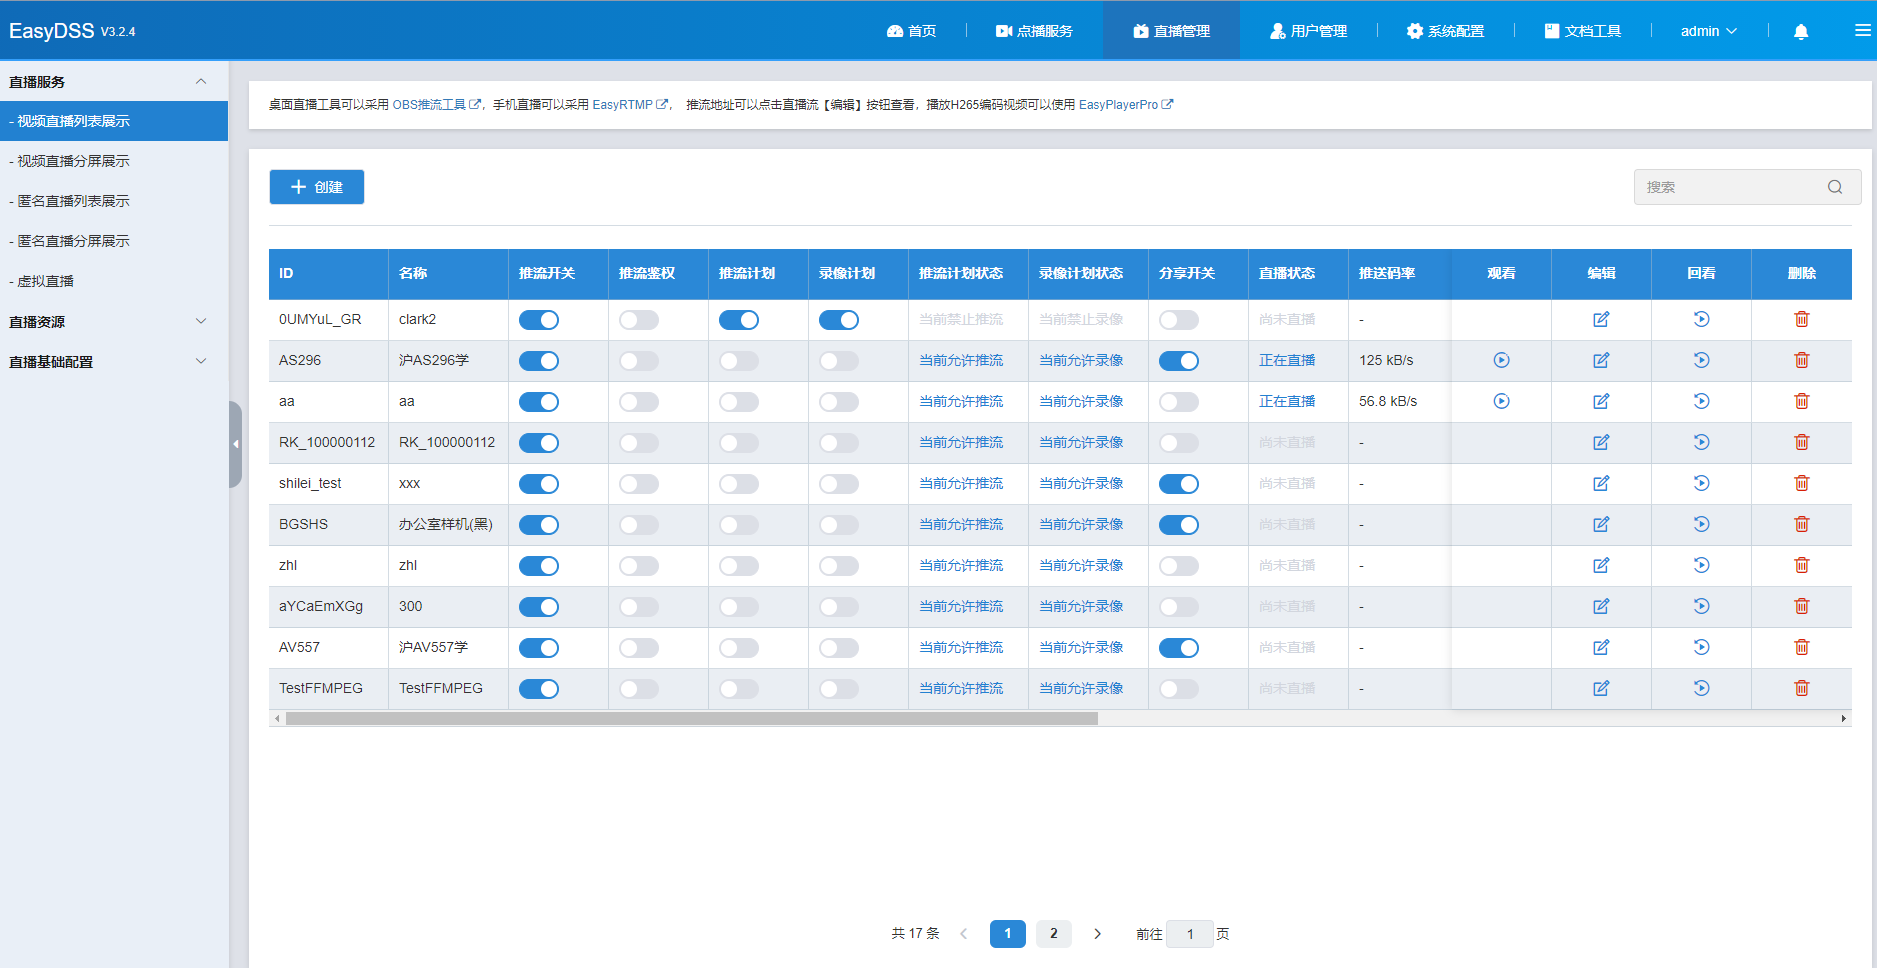
Task: Go to page 2
Action: pos(1053,934)
